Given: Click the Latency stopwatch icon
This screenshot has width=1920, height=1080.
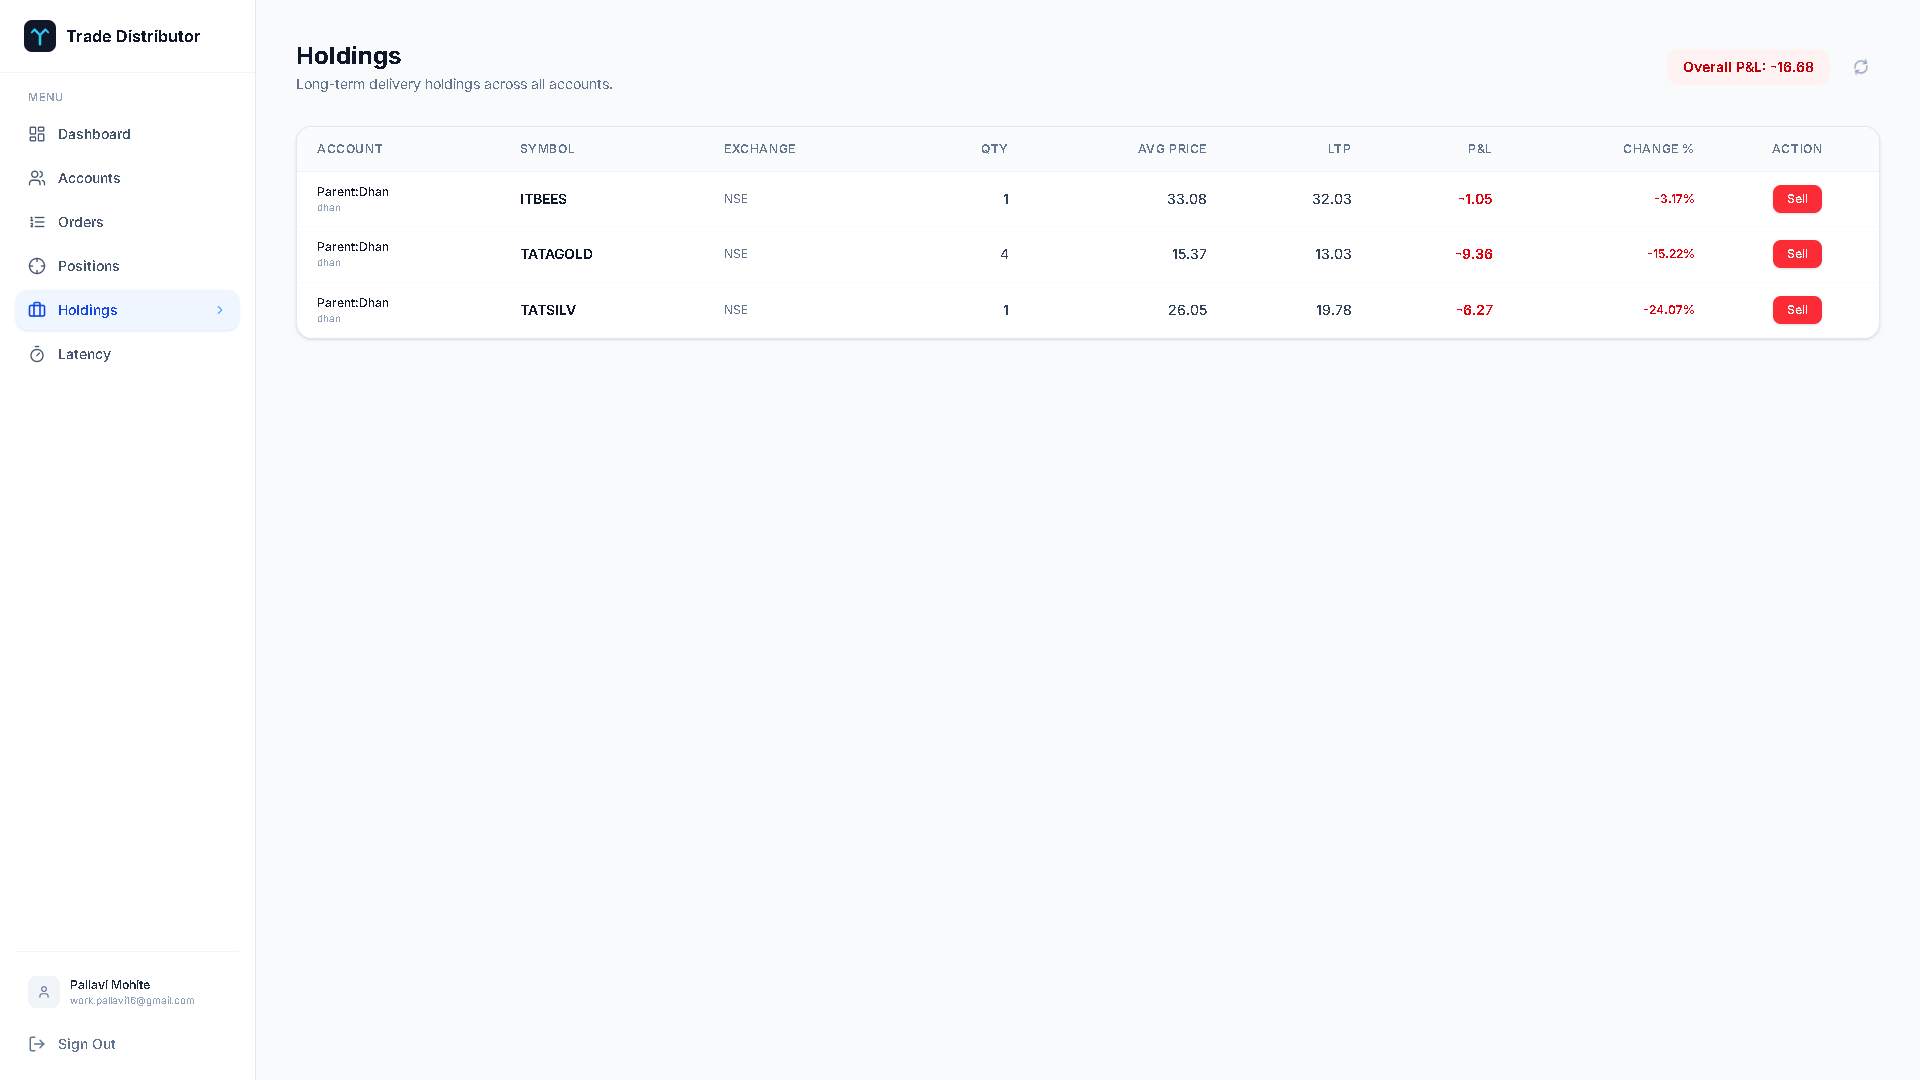Looking at the screenshot, I should (x=37, y=354).
